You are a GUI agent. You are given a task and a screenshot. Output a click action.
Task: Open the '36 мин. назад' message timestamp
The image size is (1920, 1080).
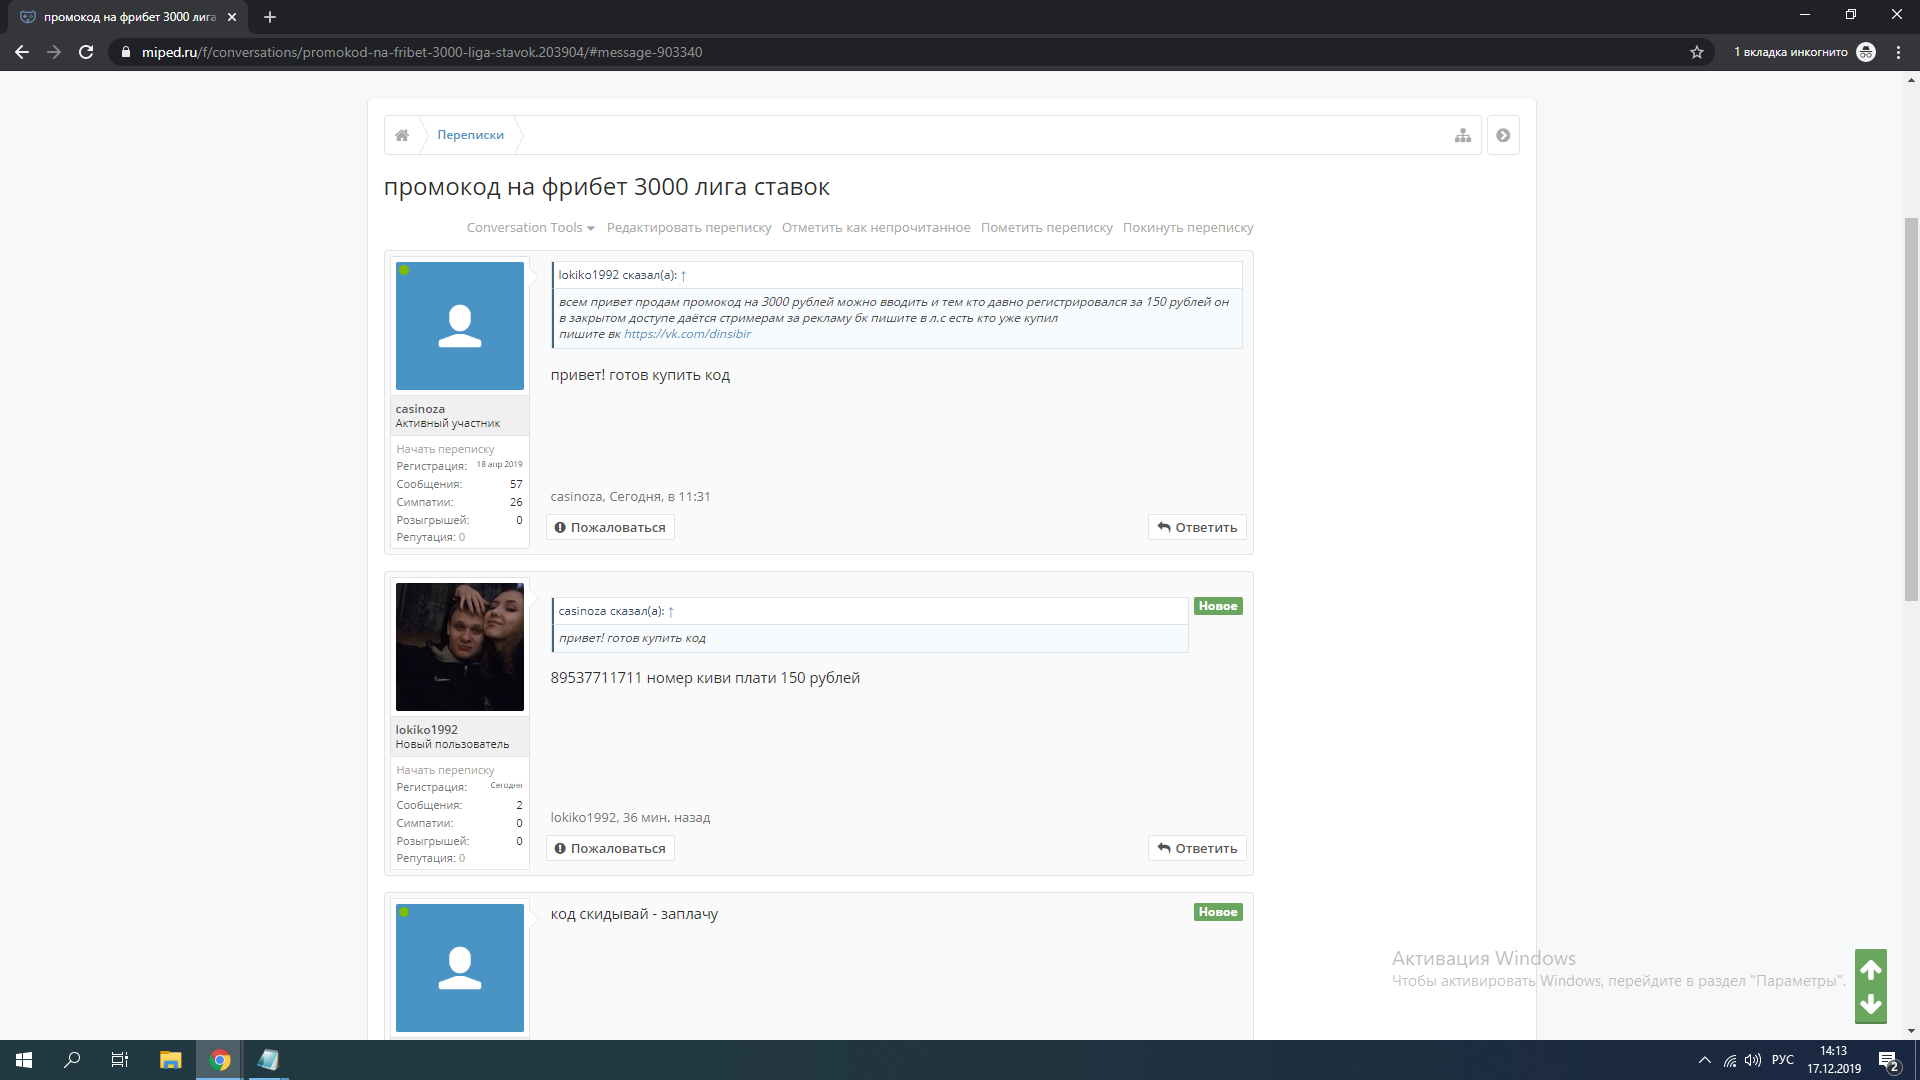(666, 818)
